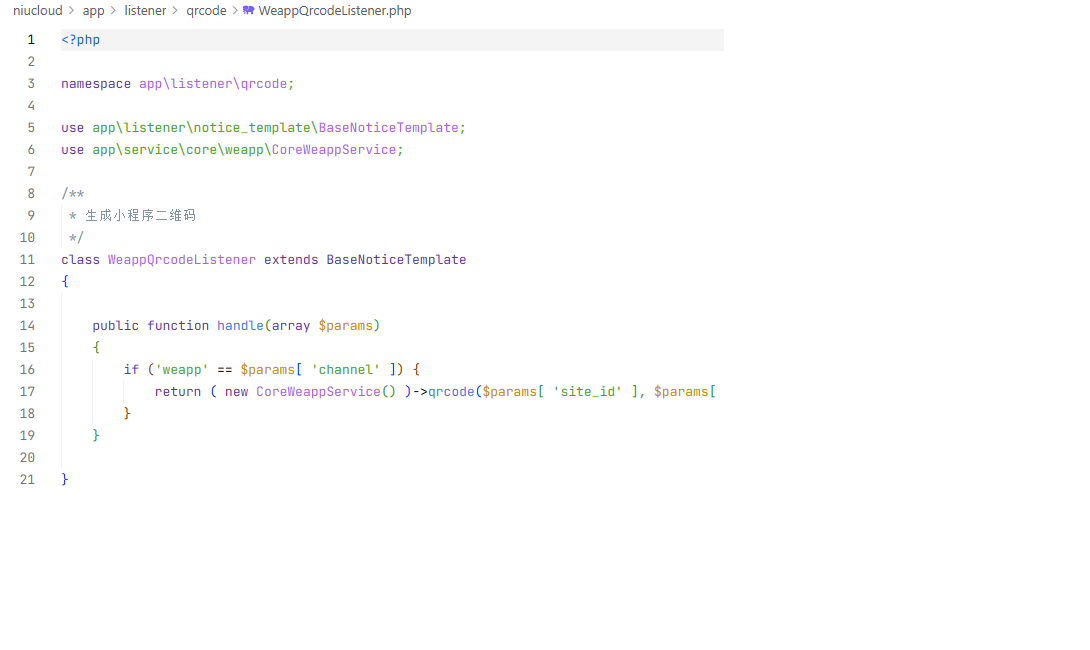Open the qrcode breadcrumb folder
The height and width of the screenshot is (650, 1090).
click(206, 10)
